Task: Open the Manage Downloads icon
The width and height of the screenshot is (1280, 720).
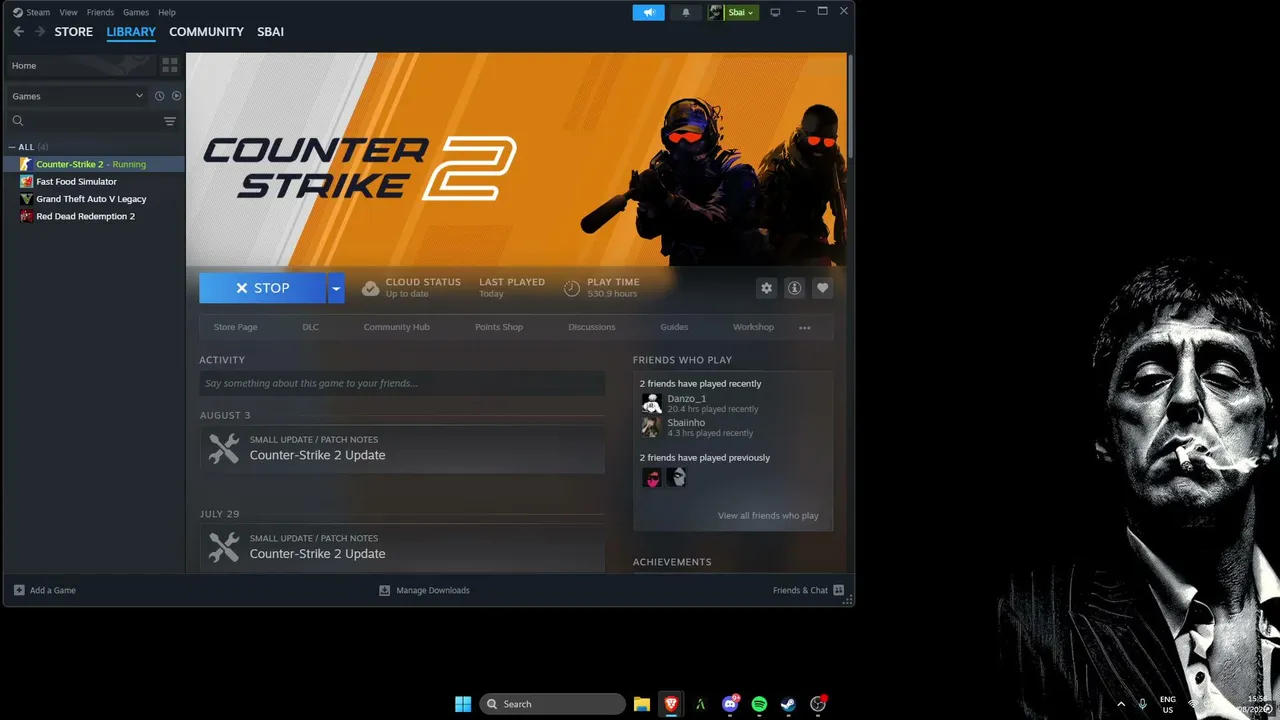Action: pyautogui.click(x=384, y=590)
